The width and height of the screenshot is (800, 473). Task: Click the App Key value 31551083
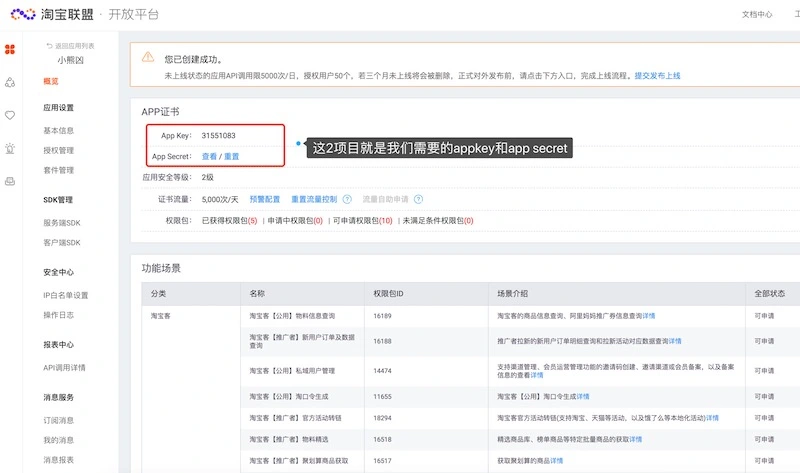click(218, 136)
